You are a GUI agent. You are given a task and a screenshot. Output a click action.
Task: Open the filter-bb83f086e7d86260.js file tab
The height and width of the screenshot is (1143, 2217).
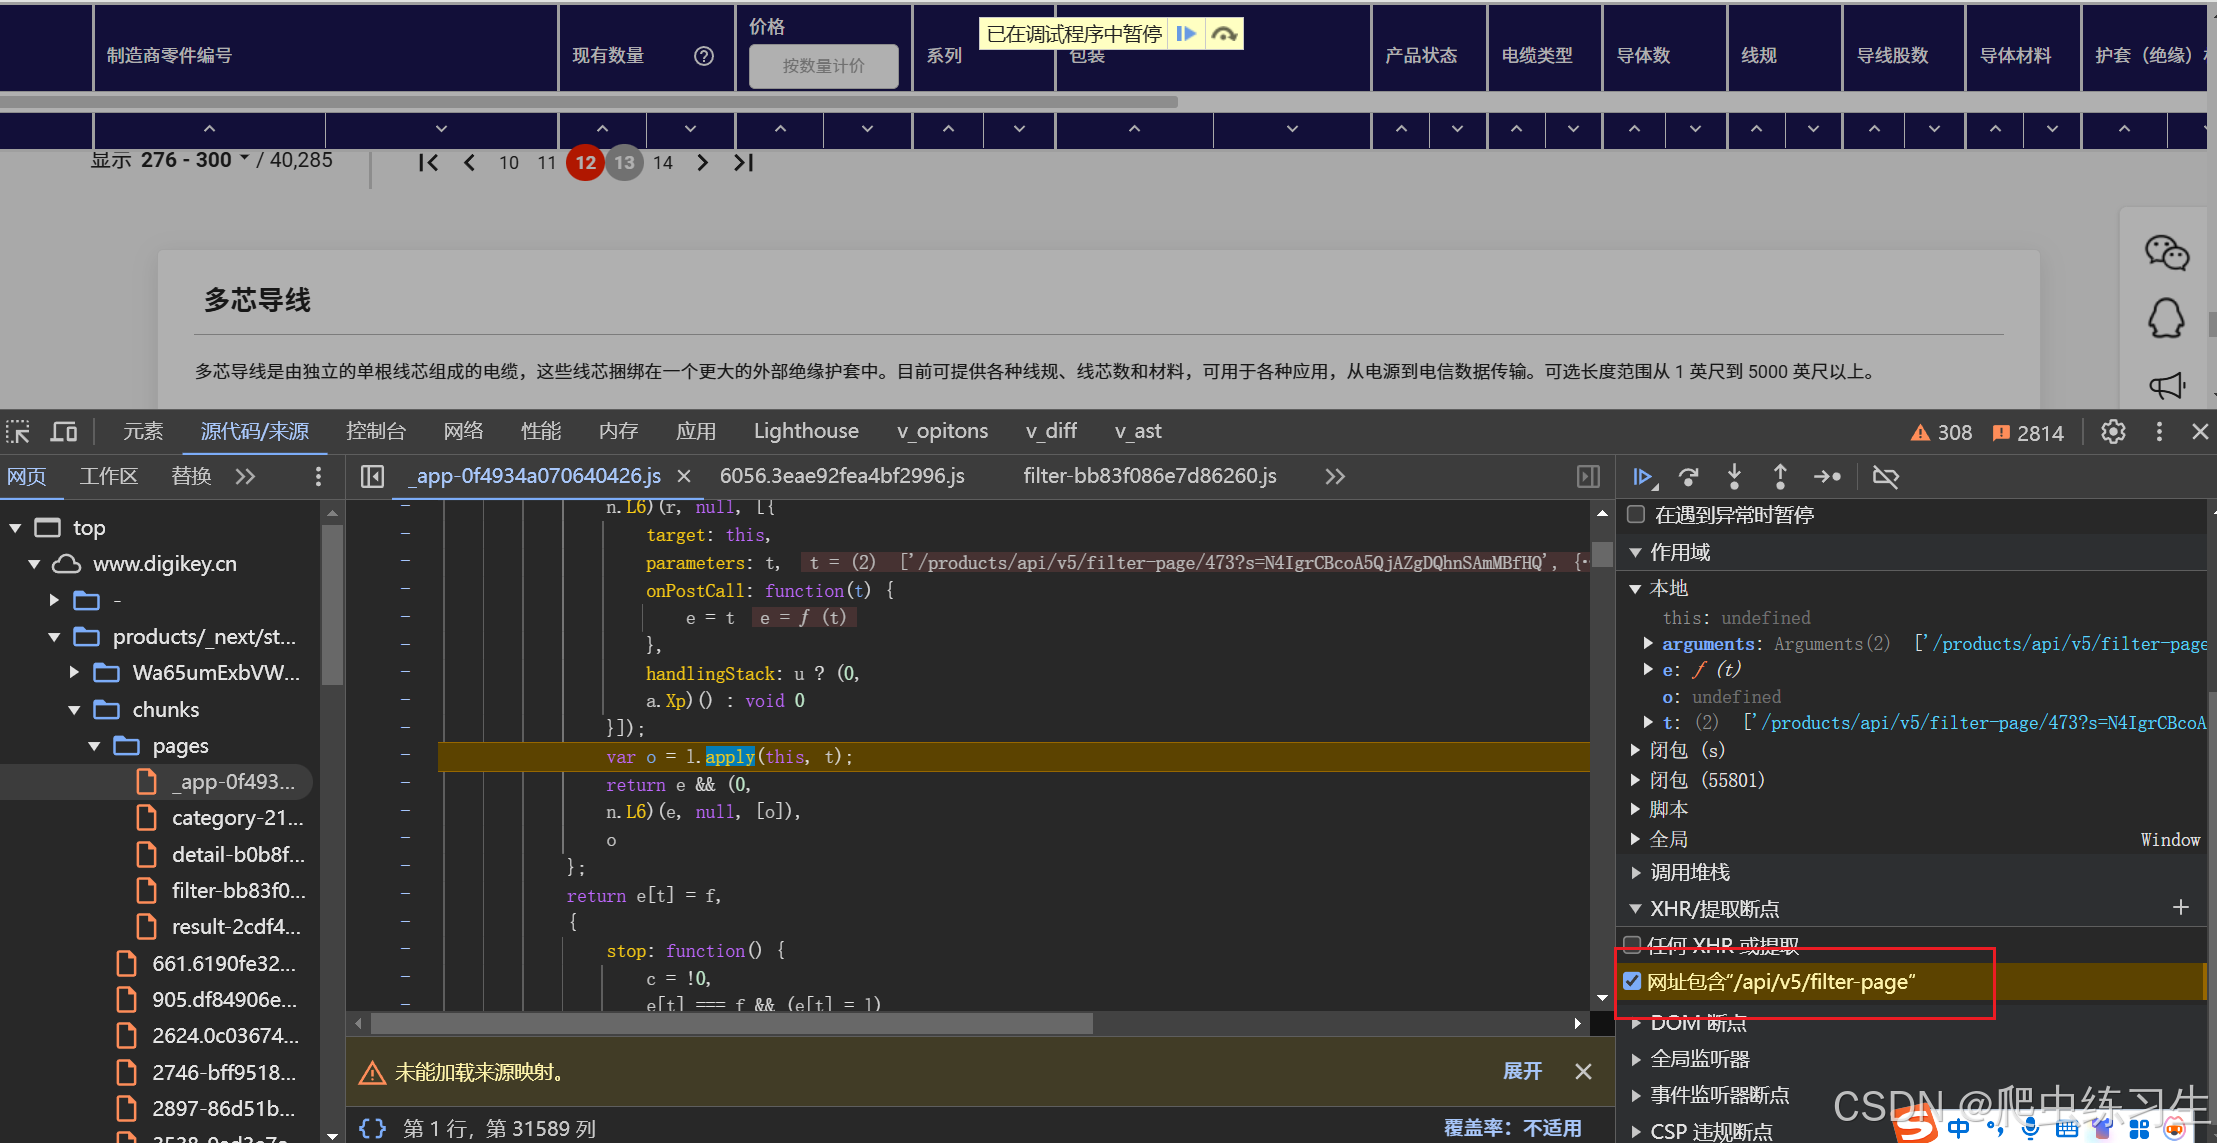(1149, 476)
